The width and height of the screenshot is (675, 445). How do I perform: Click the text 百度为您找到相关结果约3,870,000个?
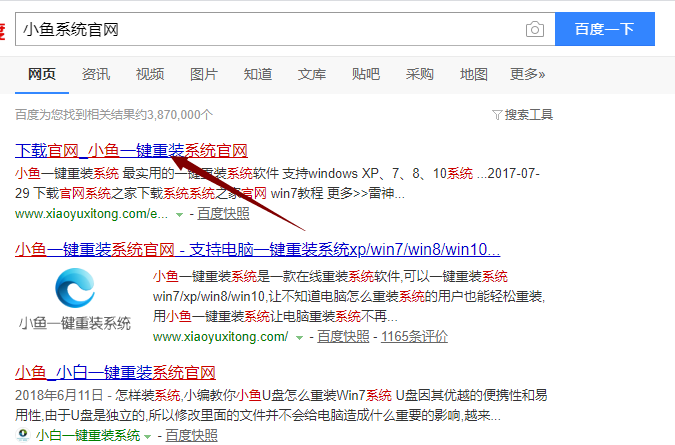(x=114, y=114)
